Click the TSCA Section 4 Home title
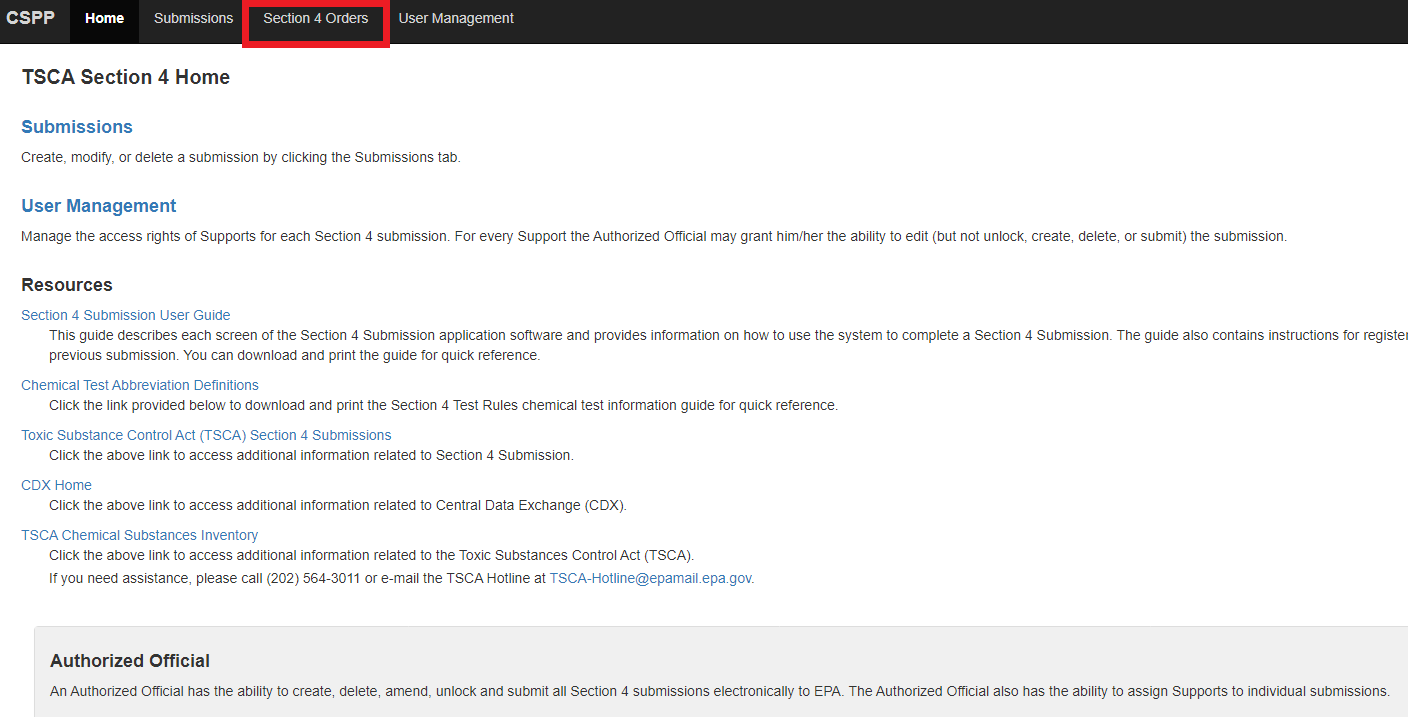The height and width of the screenshot is (717, 1408). [x=125, y=77]
